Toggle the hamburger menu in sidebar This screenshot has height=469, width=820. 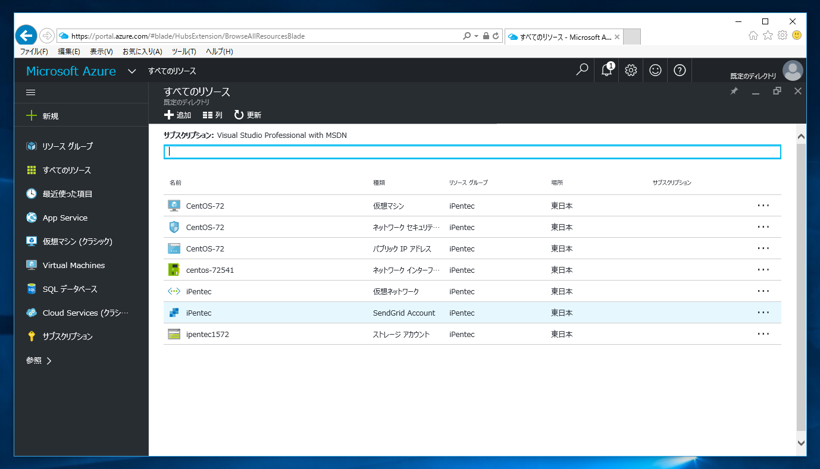(x=31, y=92)
